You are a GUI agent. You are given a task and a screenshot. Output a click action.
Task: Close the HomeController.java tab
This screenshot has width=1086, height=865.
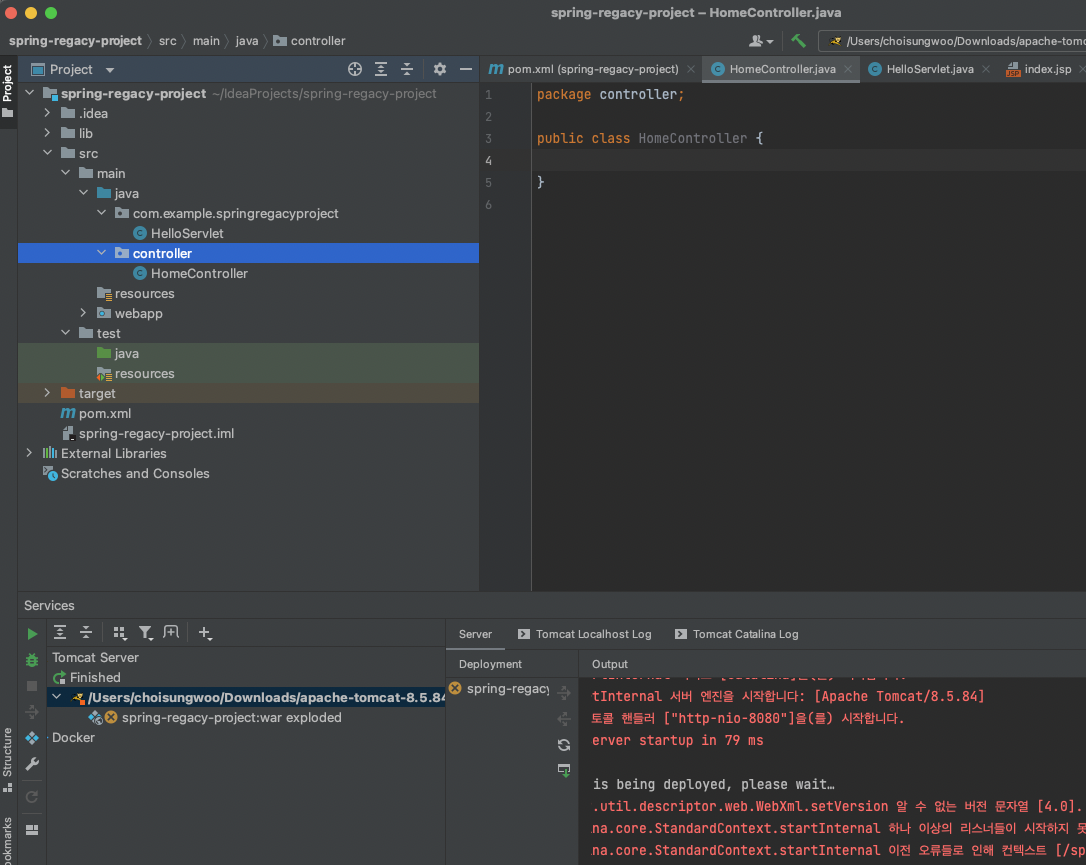[x=848, y=69]
